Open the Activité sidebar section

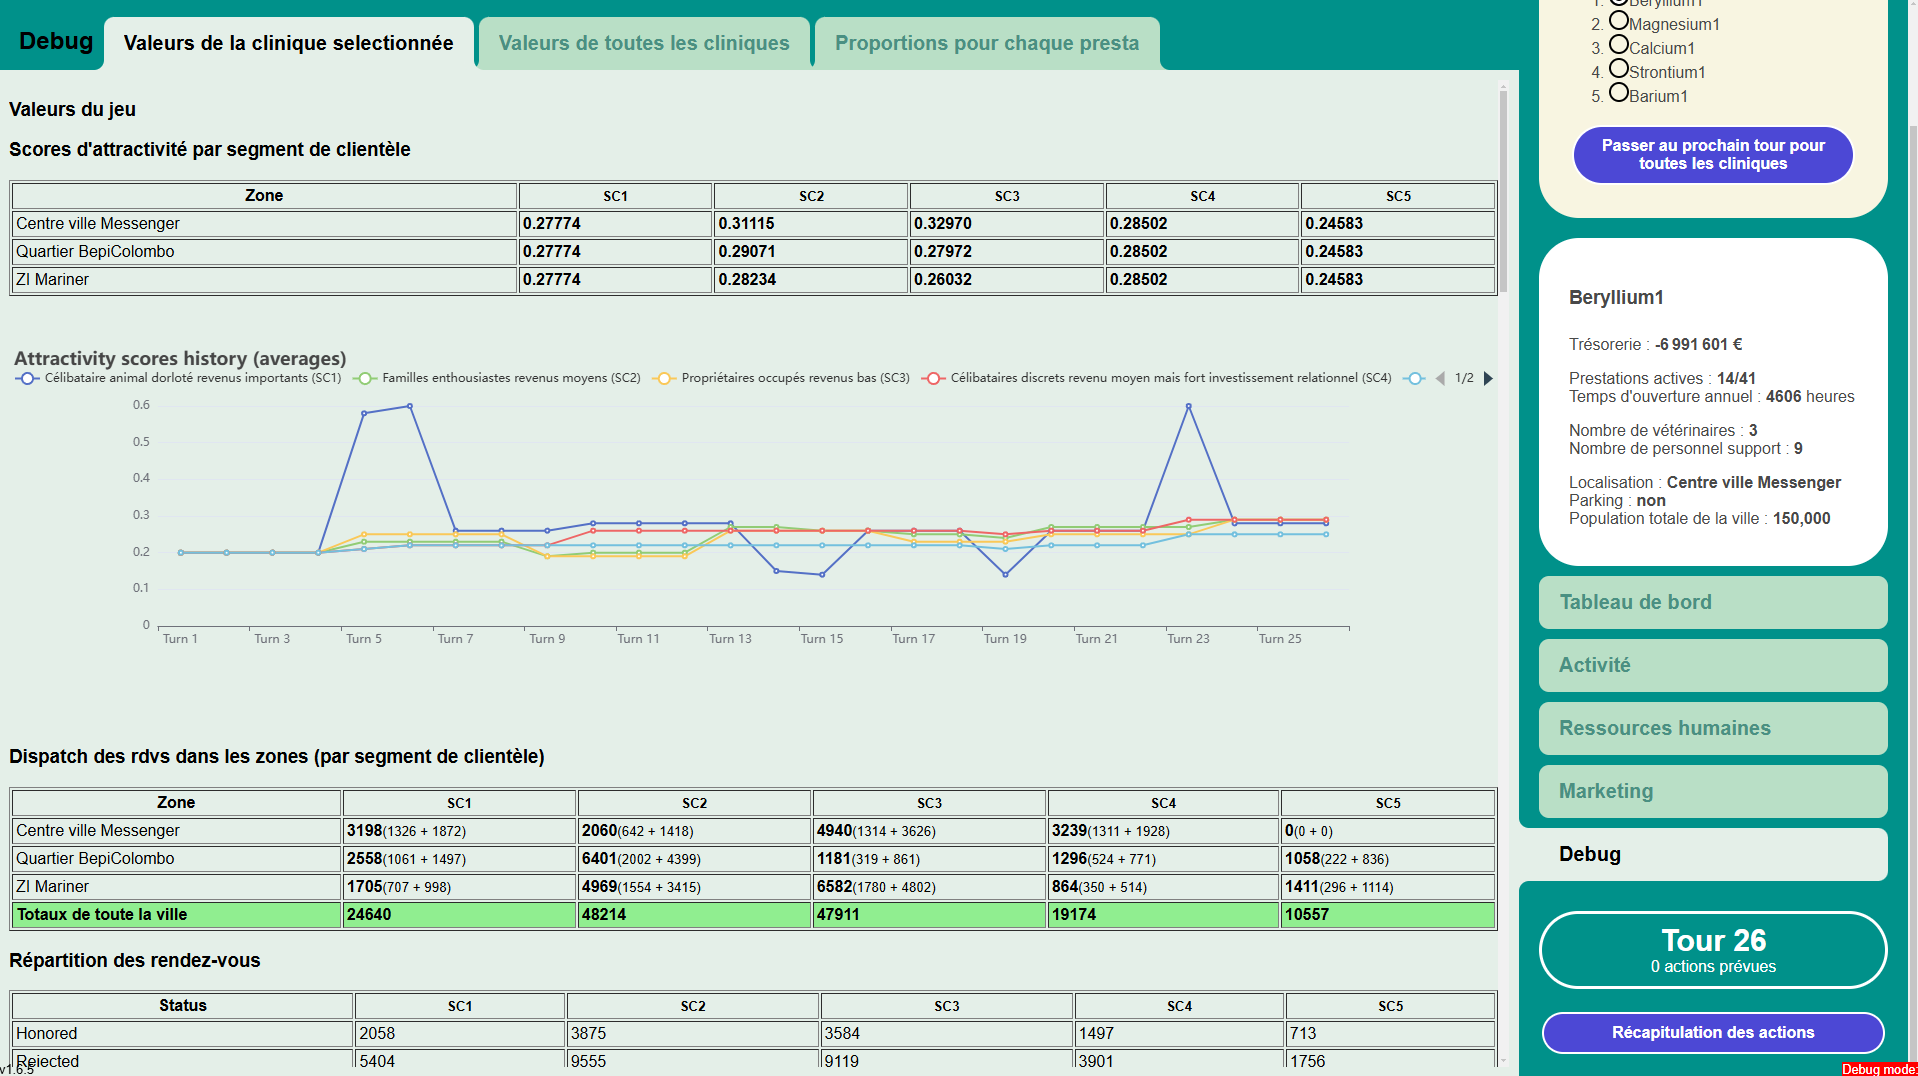pyautogui.click(x=1712, y=666)
